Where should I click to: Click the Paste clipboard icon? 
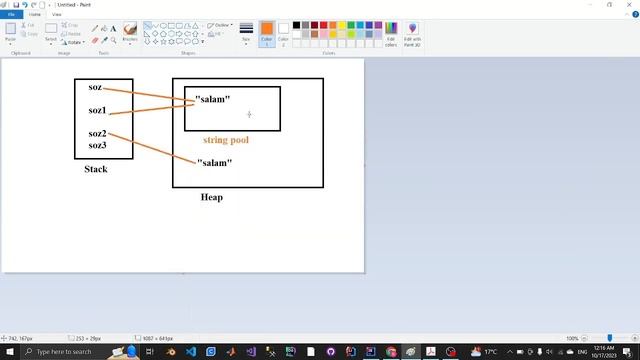11,29
